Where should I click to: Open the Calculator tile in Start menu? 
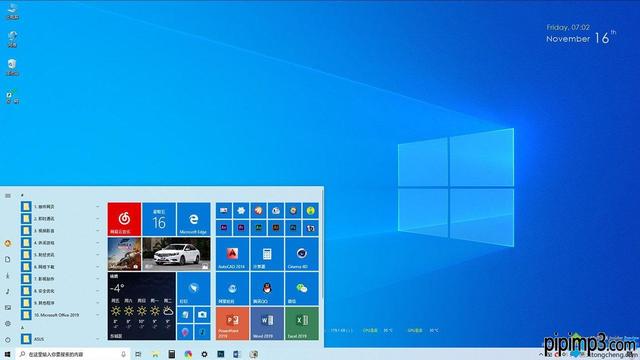pyautogui.click(x=267, y=254)
